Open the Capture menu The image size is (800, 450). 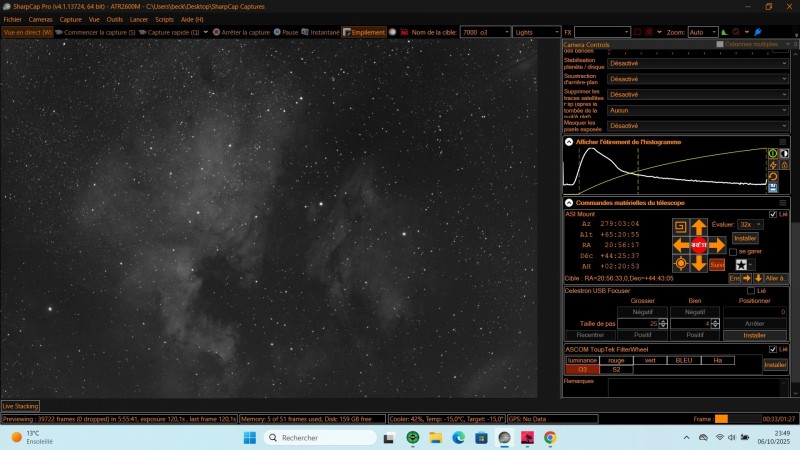(x=70, y=19)
